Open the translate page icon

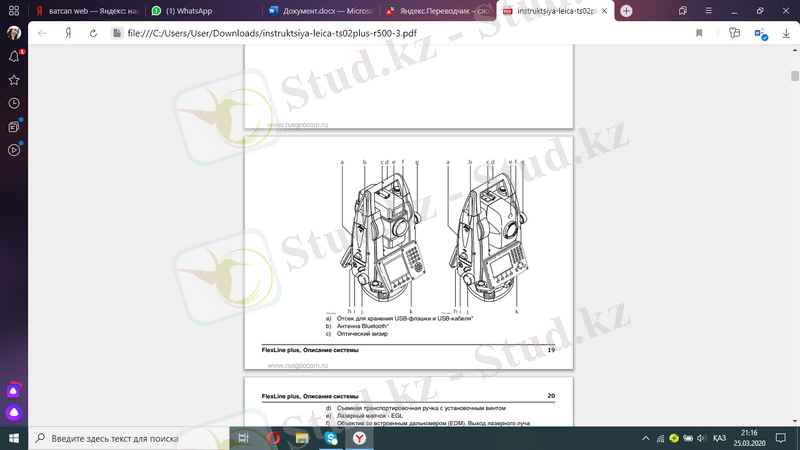[x=761, y=34]
